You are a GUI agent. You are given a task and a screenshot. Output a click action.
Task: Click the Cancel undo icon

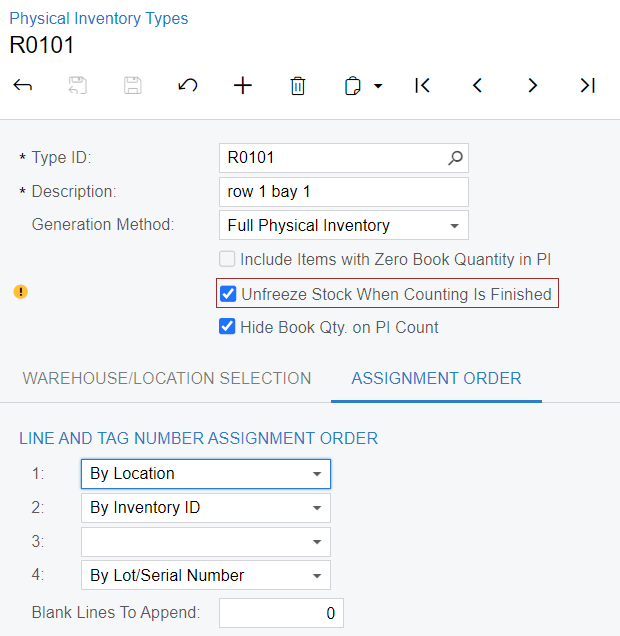[188, 86]
